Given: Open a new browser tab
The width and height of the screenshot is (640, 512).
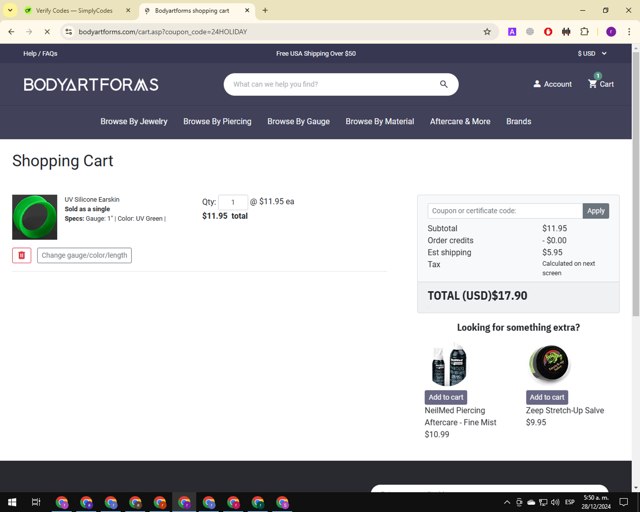Looking at the screenshot, I should coord(265,11).
